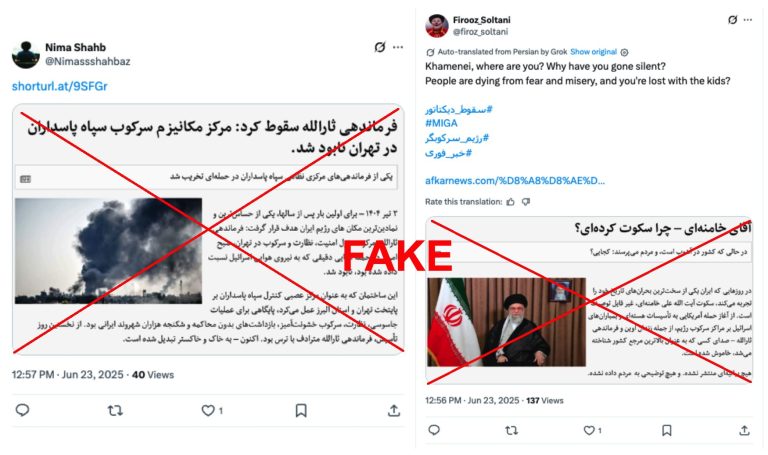Click Show original translation link
The height and width of the screenshot is (455, 768).
tap(593, 52)
